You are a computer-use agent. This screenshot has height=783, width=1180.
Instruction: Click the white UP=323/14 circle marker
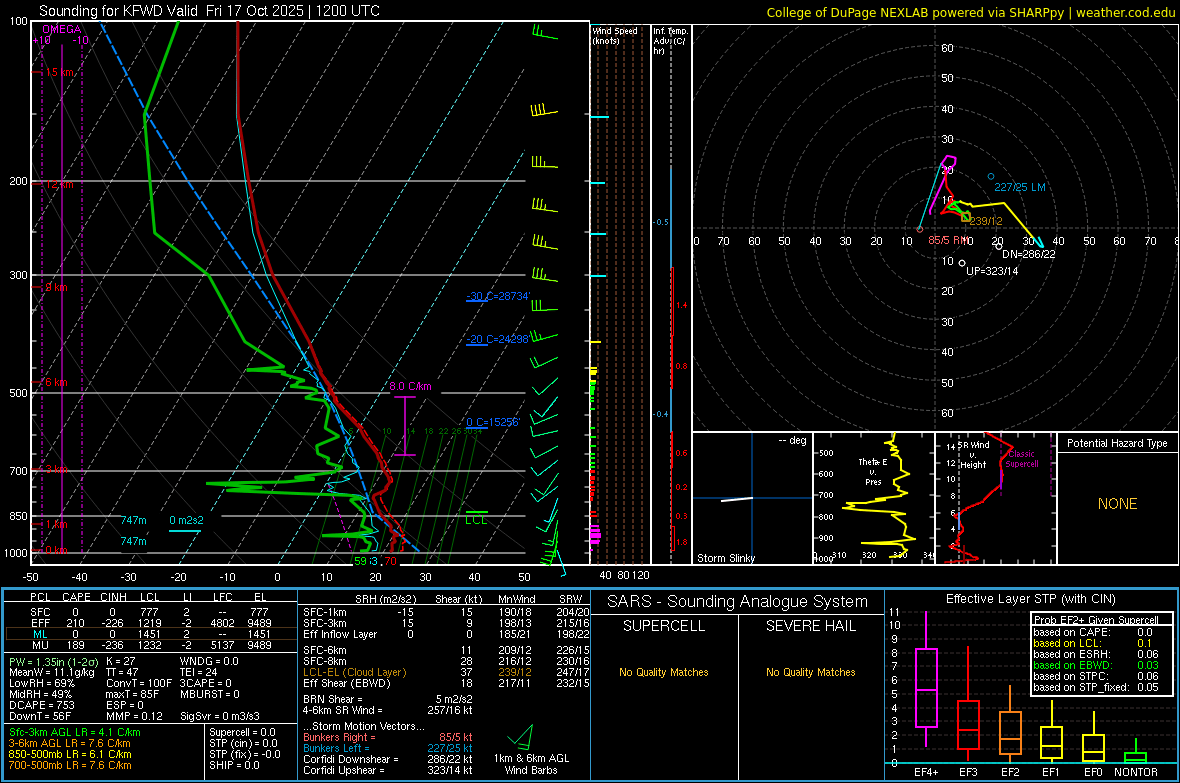[x=963, y=263]
